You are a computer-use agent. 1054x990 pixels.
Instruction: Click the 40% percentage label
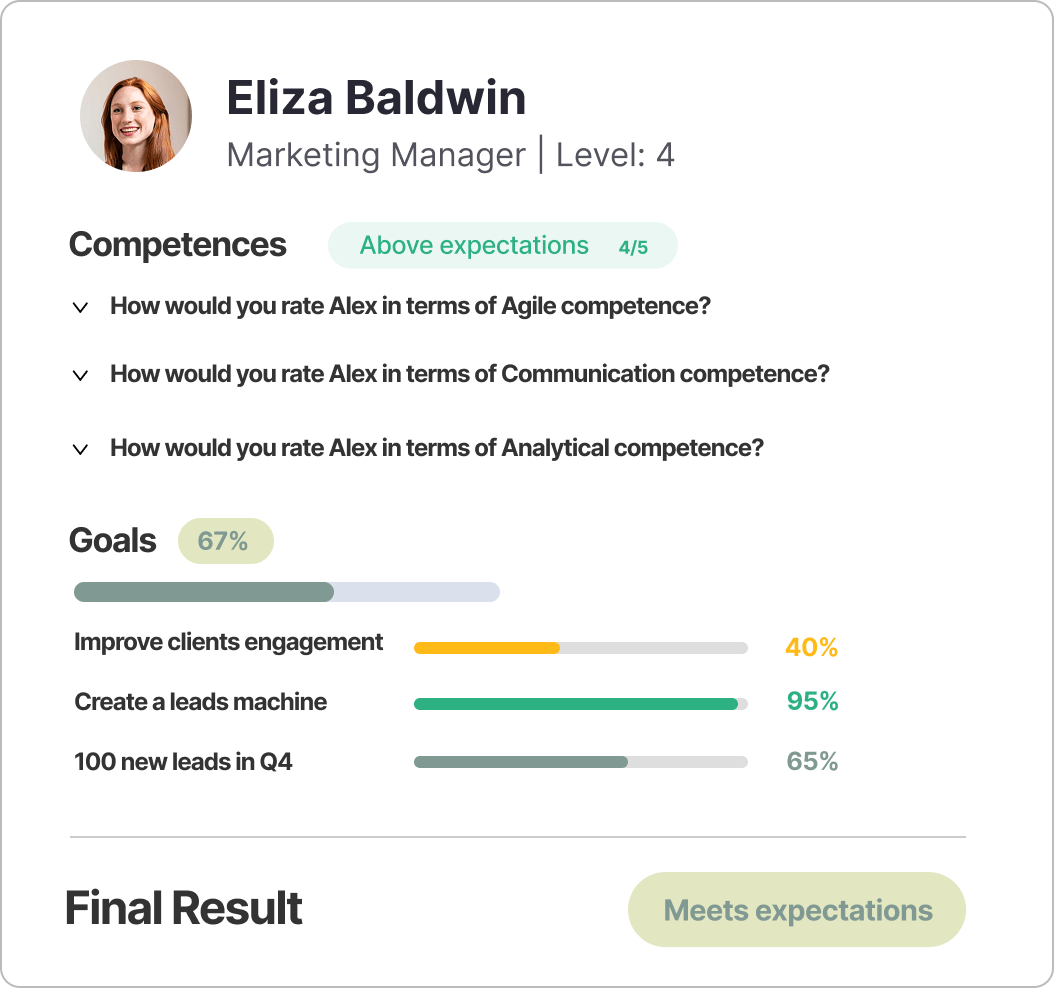(811, 647)
